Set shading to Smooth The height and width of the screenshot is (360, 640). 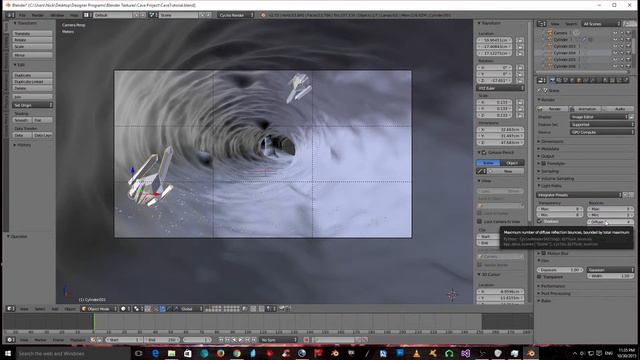pos(22,120)
